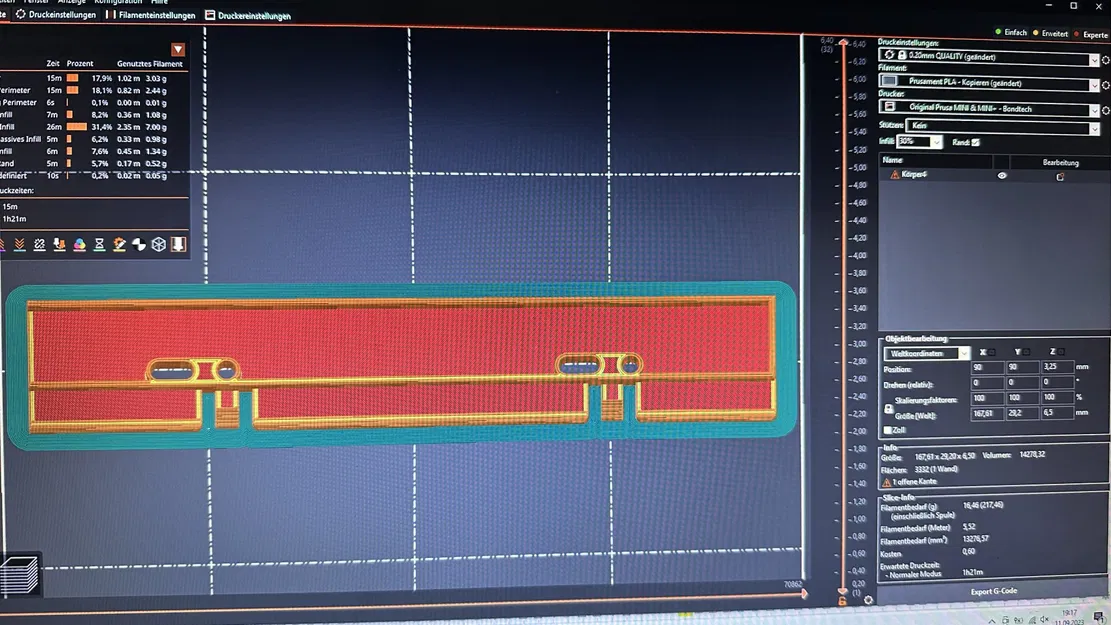Click Export G-Code button
Viewport: 1111px width, 625px height.
coord(993,591)
